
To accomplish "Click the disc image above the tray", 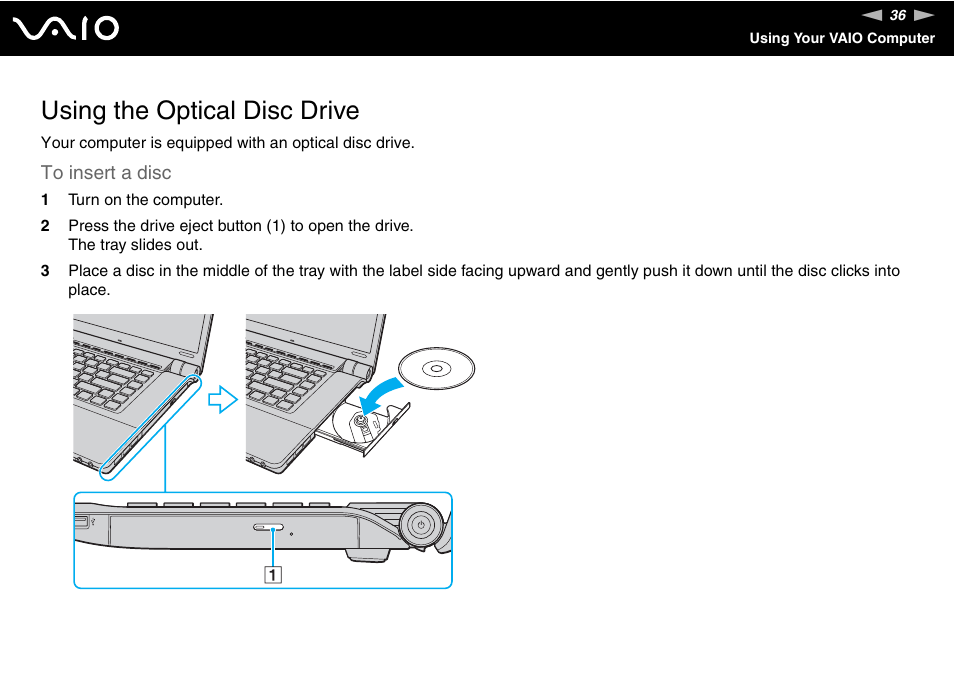I will click(436, 369).
